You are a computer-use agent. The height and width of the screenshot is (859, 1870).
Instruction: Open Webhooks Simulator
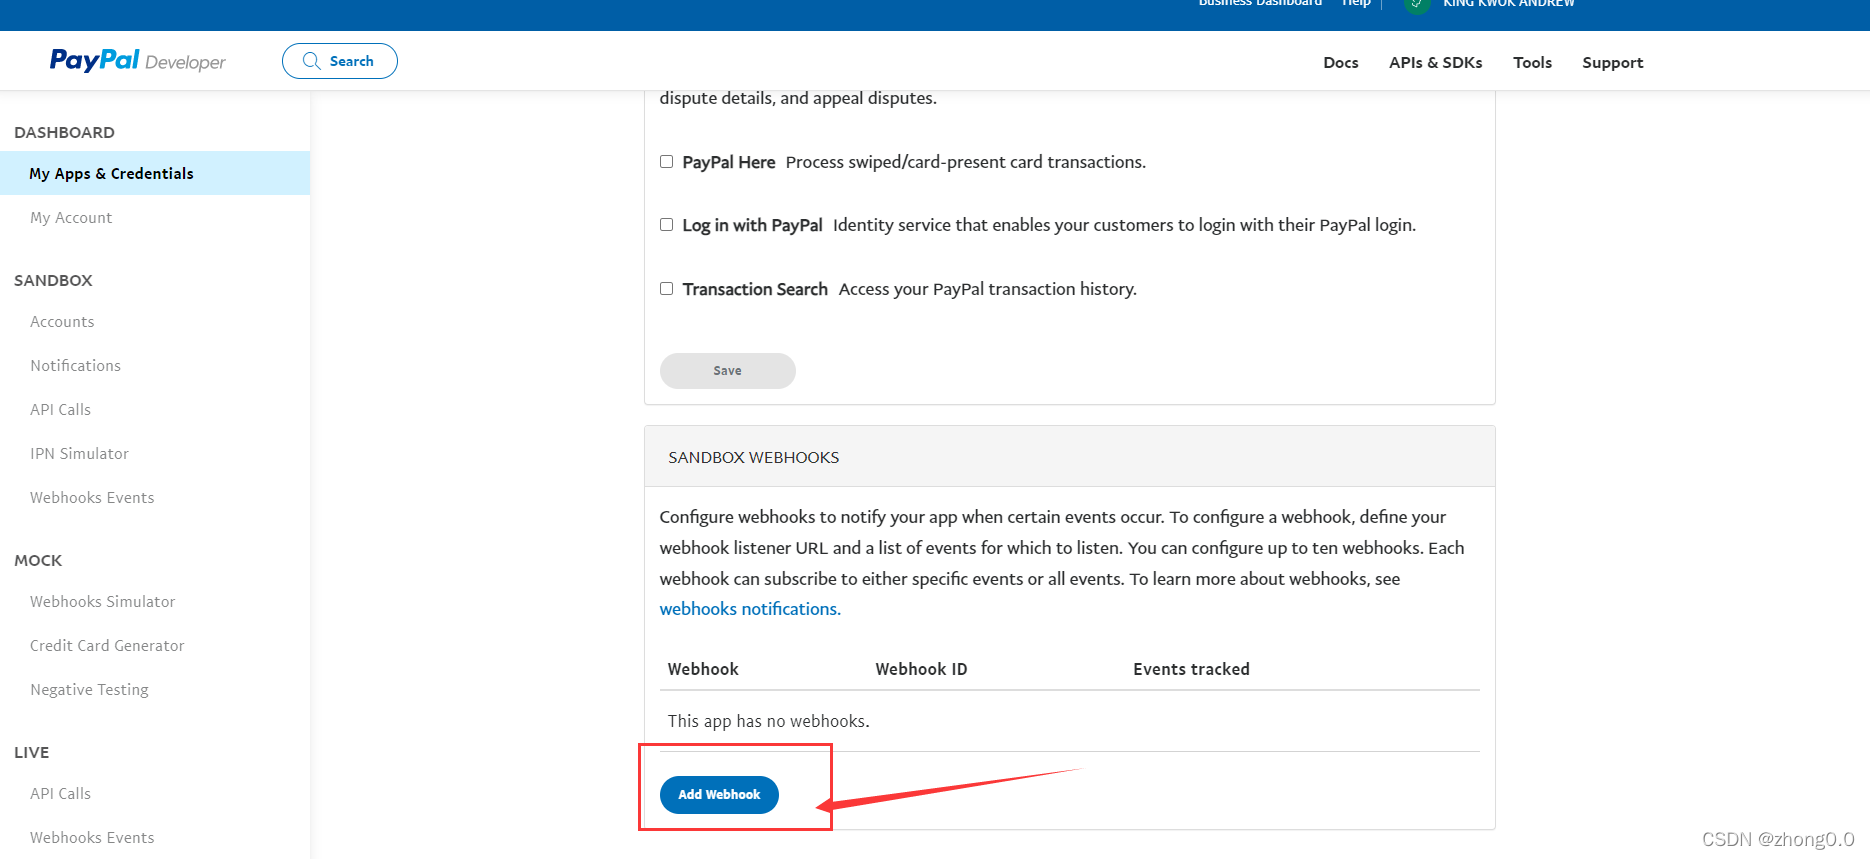[x=103, y=601]
